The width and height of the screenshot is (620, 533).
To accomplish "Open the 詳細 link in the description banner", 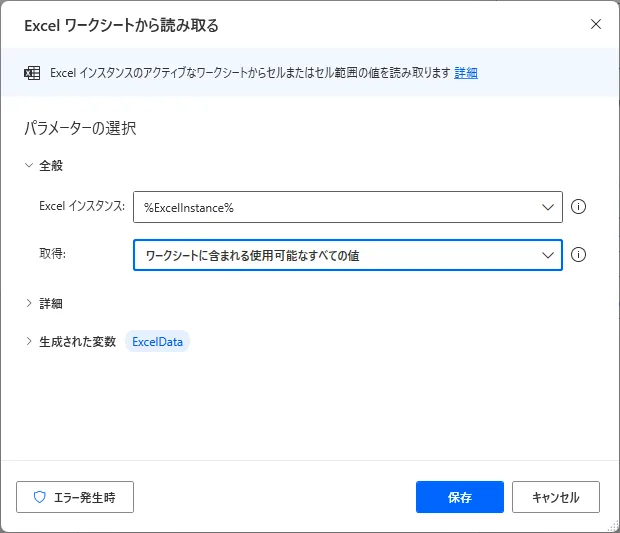I will [466, 73].
